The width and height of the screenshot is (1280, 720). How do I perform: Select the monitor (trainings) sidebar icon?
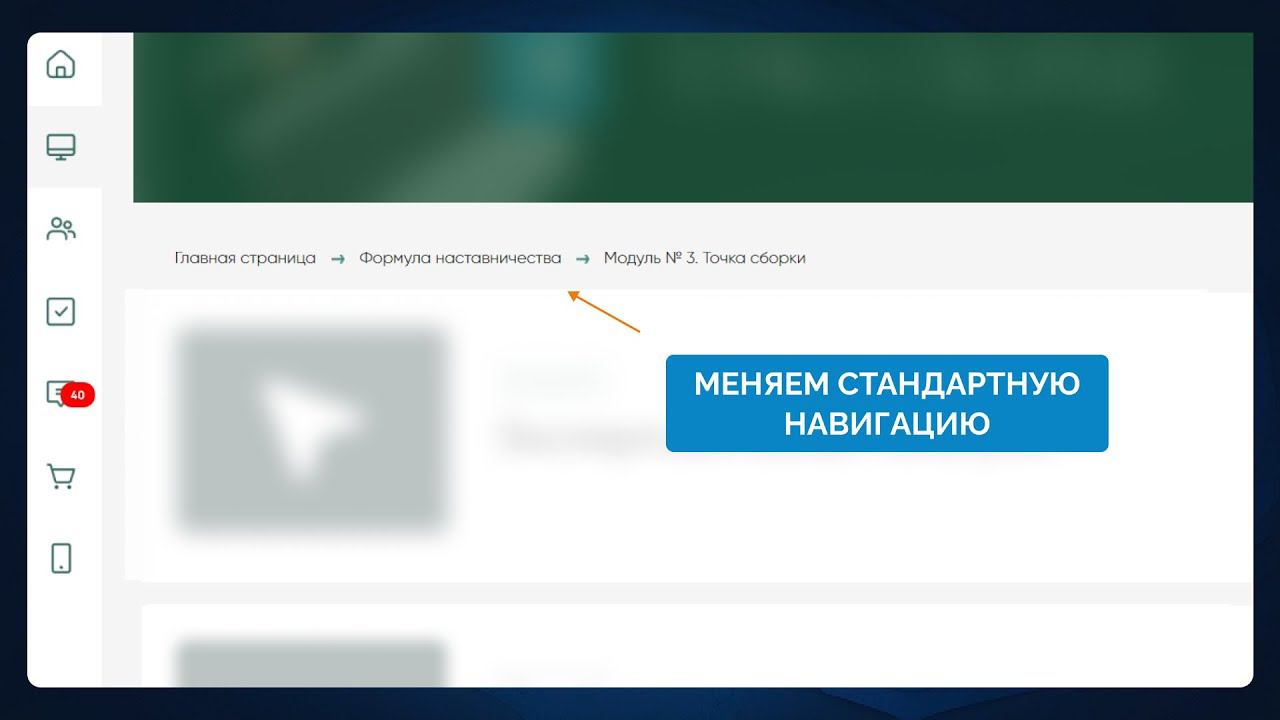(61, 147)
